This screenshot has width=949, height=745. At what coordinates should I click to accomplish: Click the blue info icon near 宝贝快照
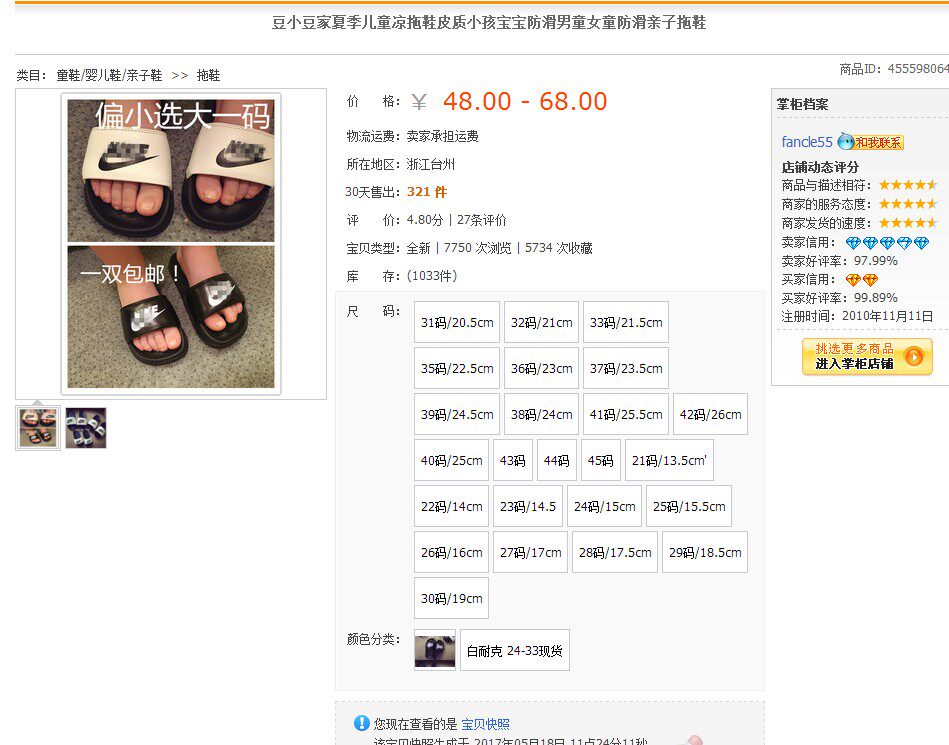pos(361,723)
